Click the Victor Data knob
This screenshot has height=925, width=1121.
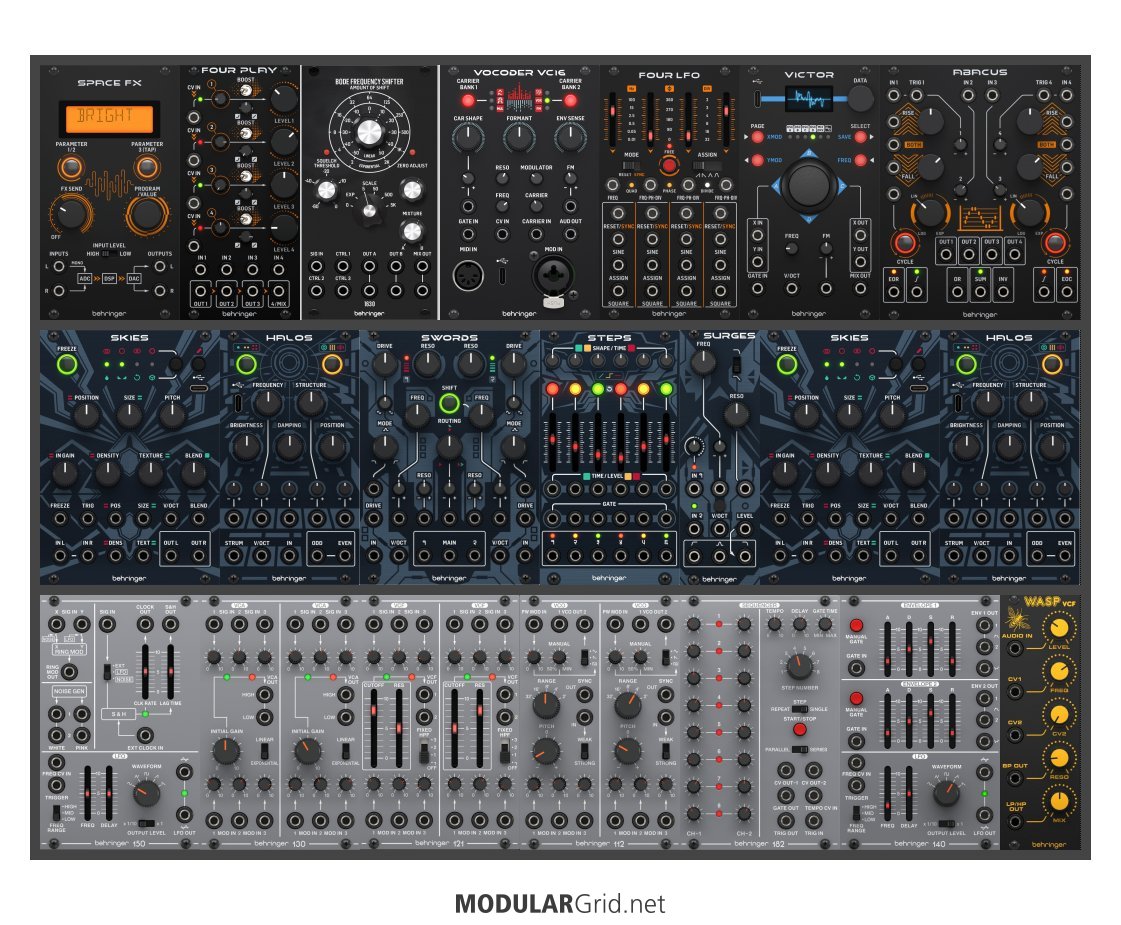click(860, 99)
